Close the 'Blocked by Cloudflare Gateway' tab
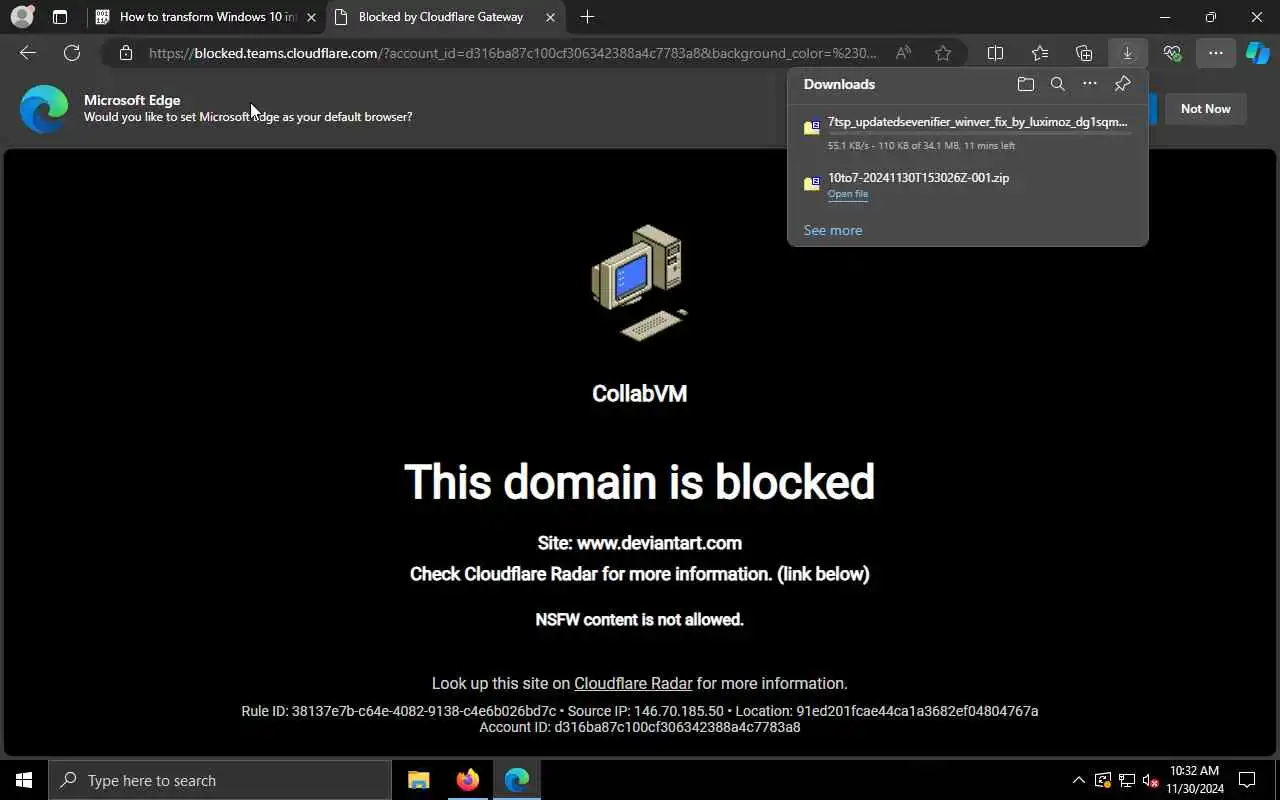 tap(551, 17)
